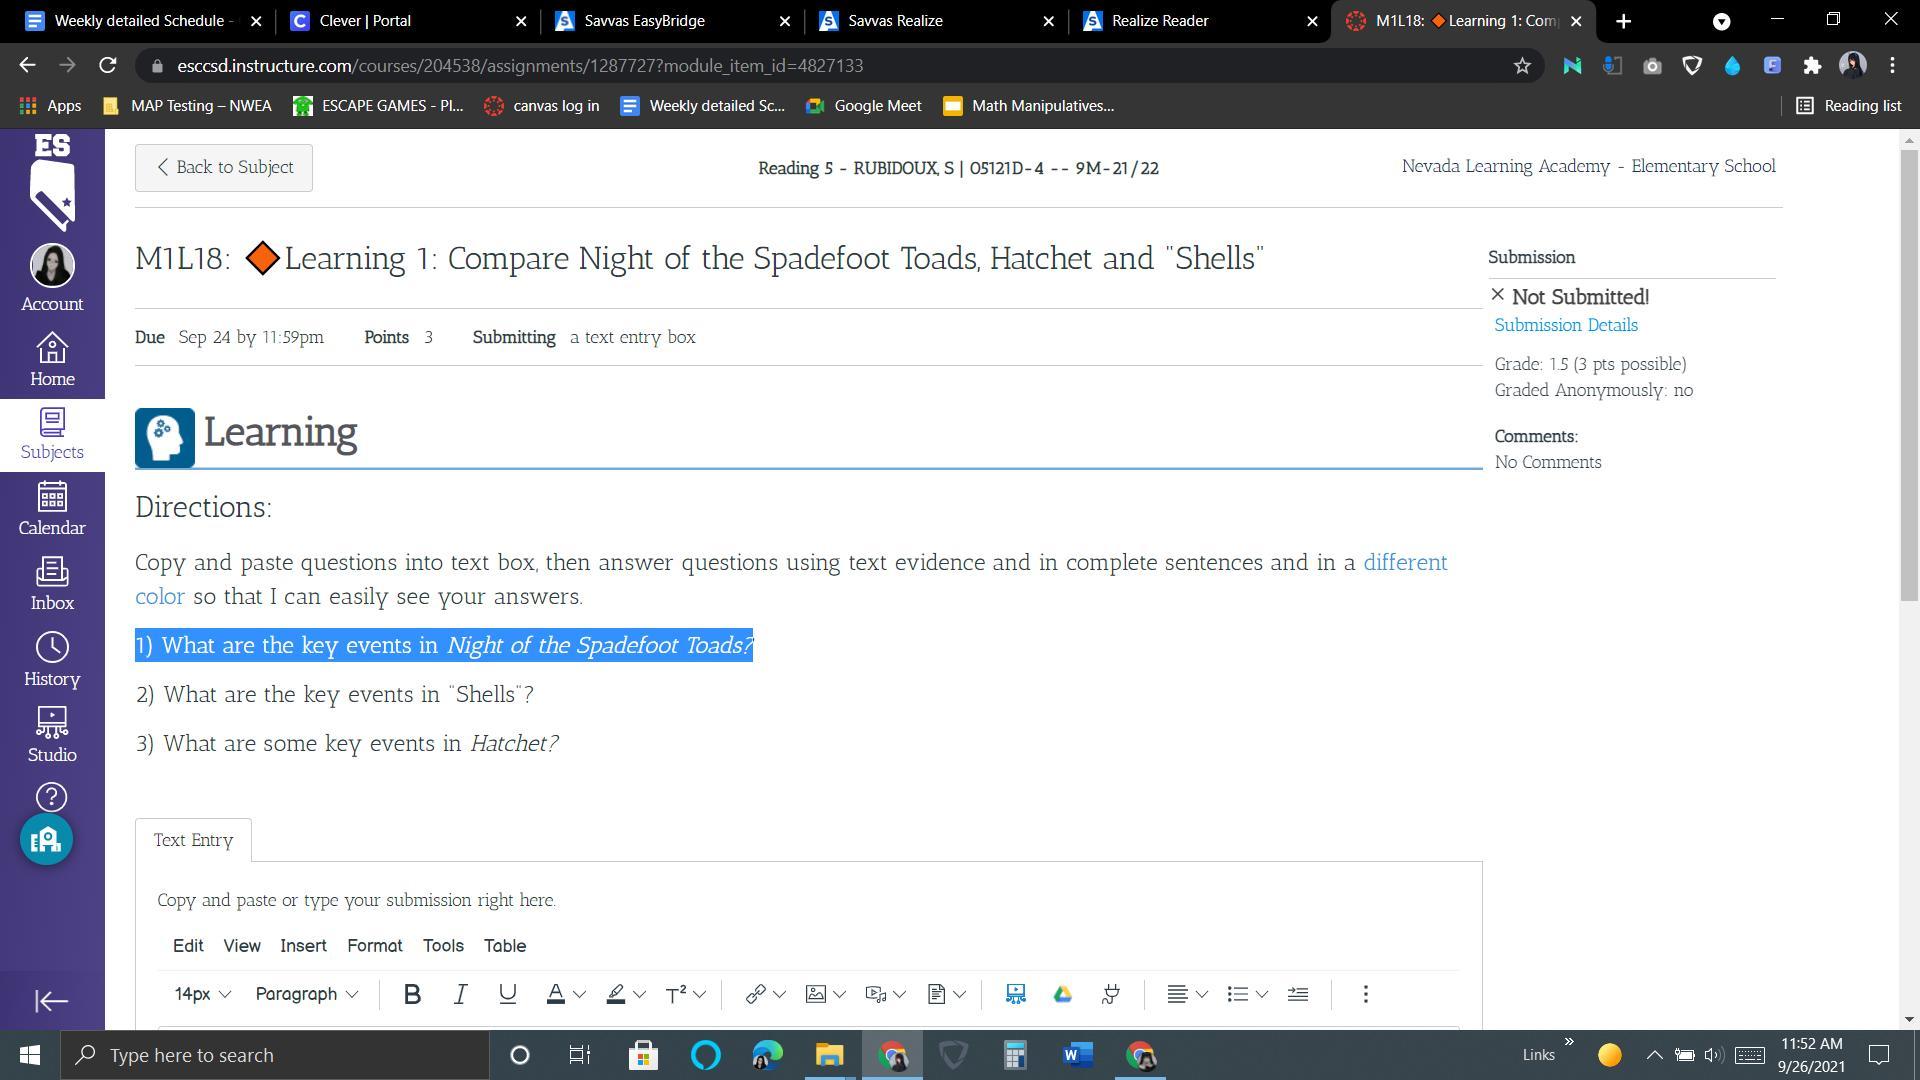Image resolution: width=1920 pixels, height=1080 pixels.
Task: Collapse the sidebar navigation arrow
Action: pos(52,1001)
